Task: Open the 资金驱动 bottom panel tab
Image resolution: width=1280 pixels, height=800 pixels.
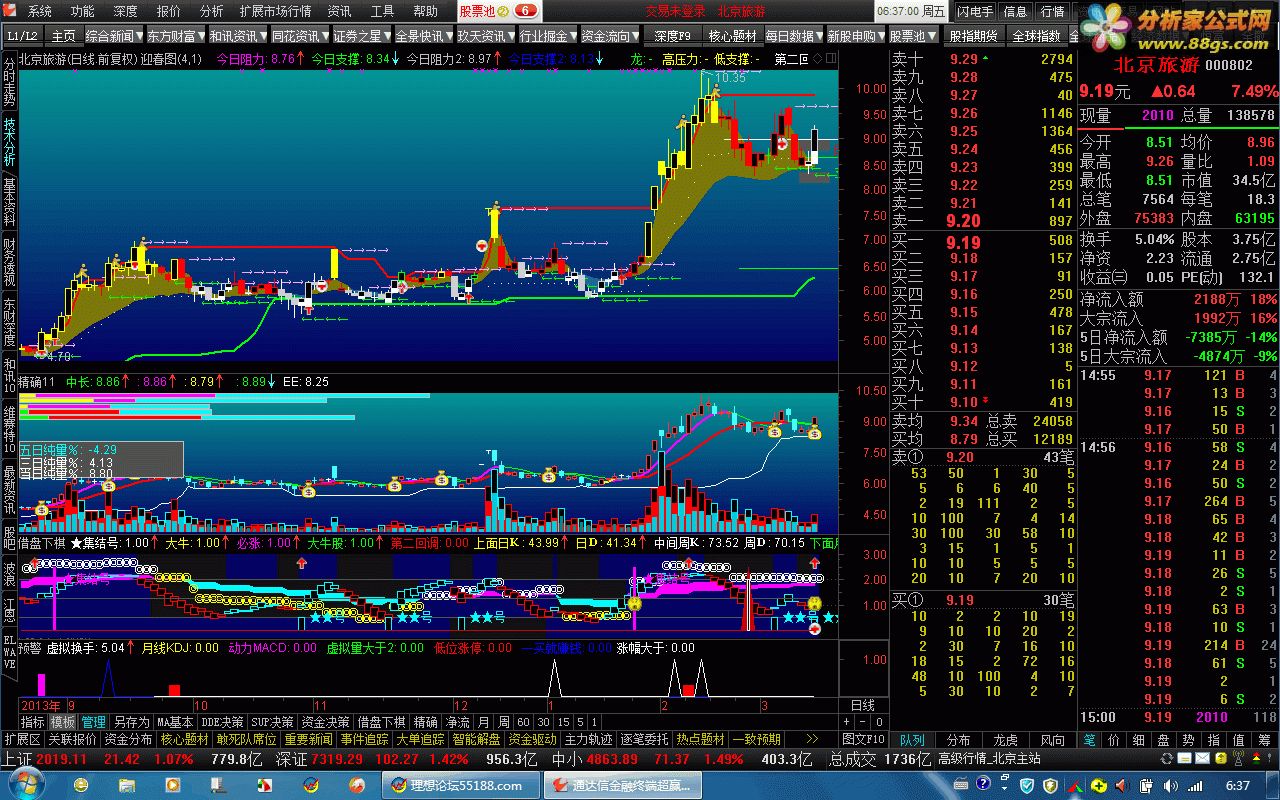Action: 532,739
